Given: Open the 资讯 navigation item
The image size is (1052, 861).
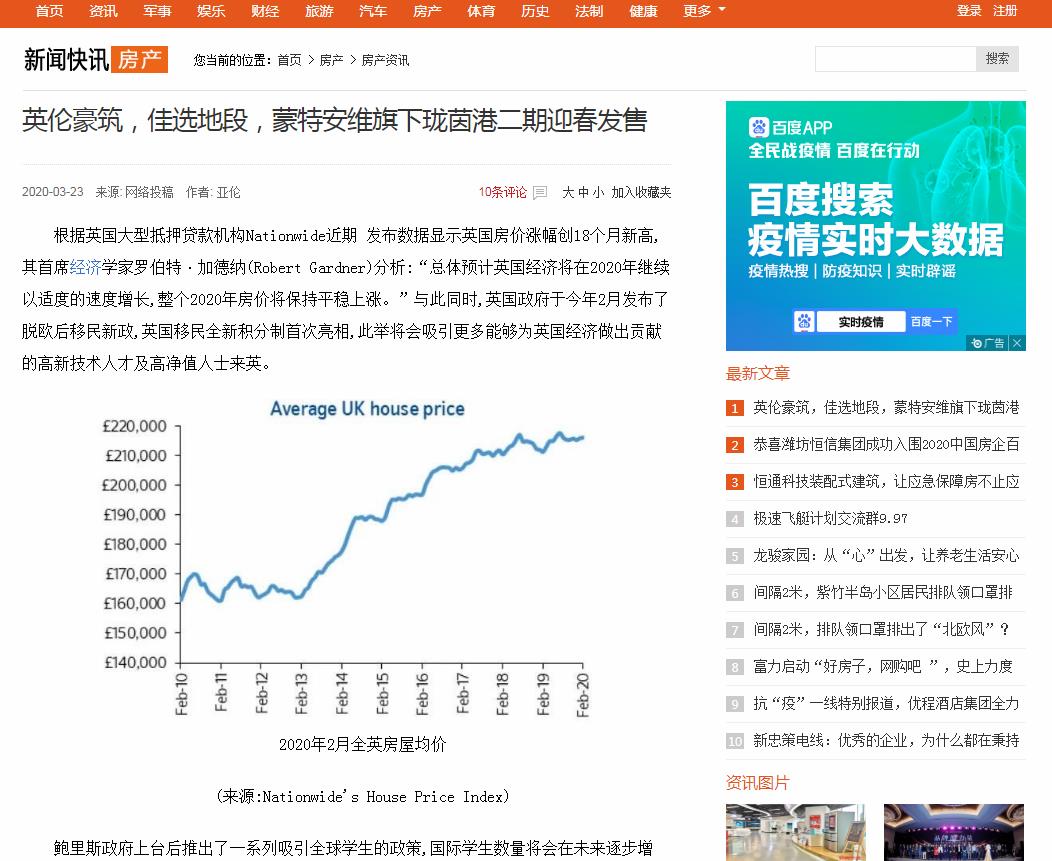Looking at the screenshot, I should 103,11.
